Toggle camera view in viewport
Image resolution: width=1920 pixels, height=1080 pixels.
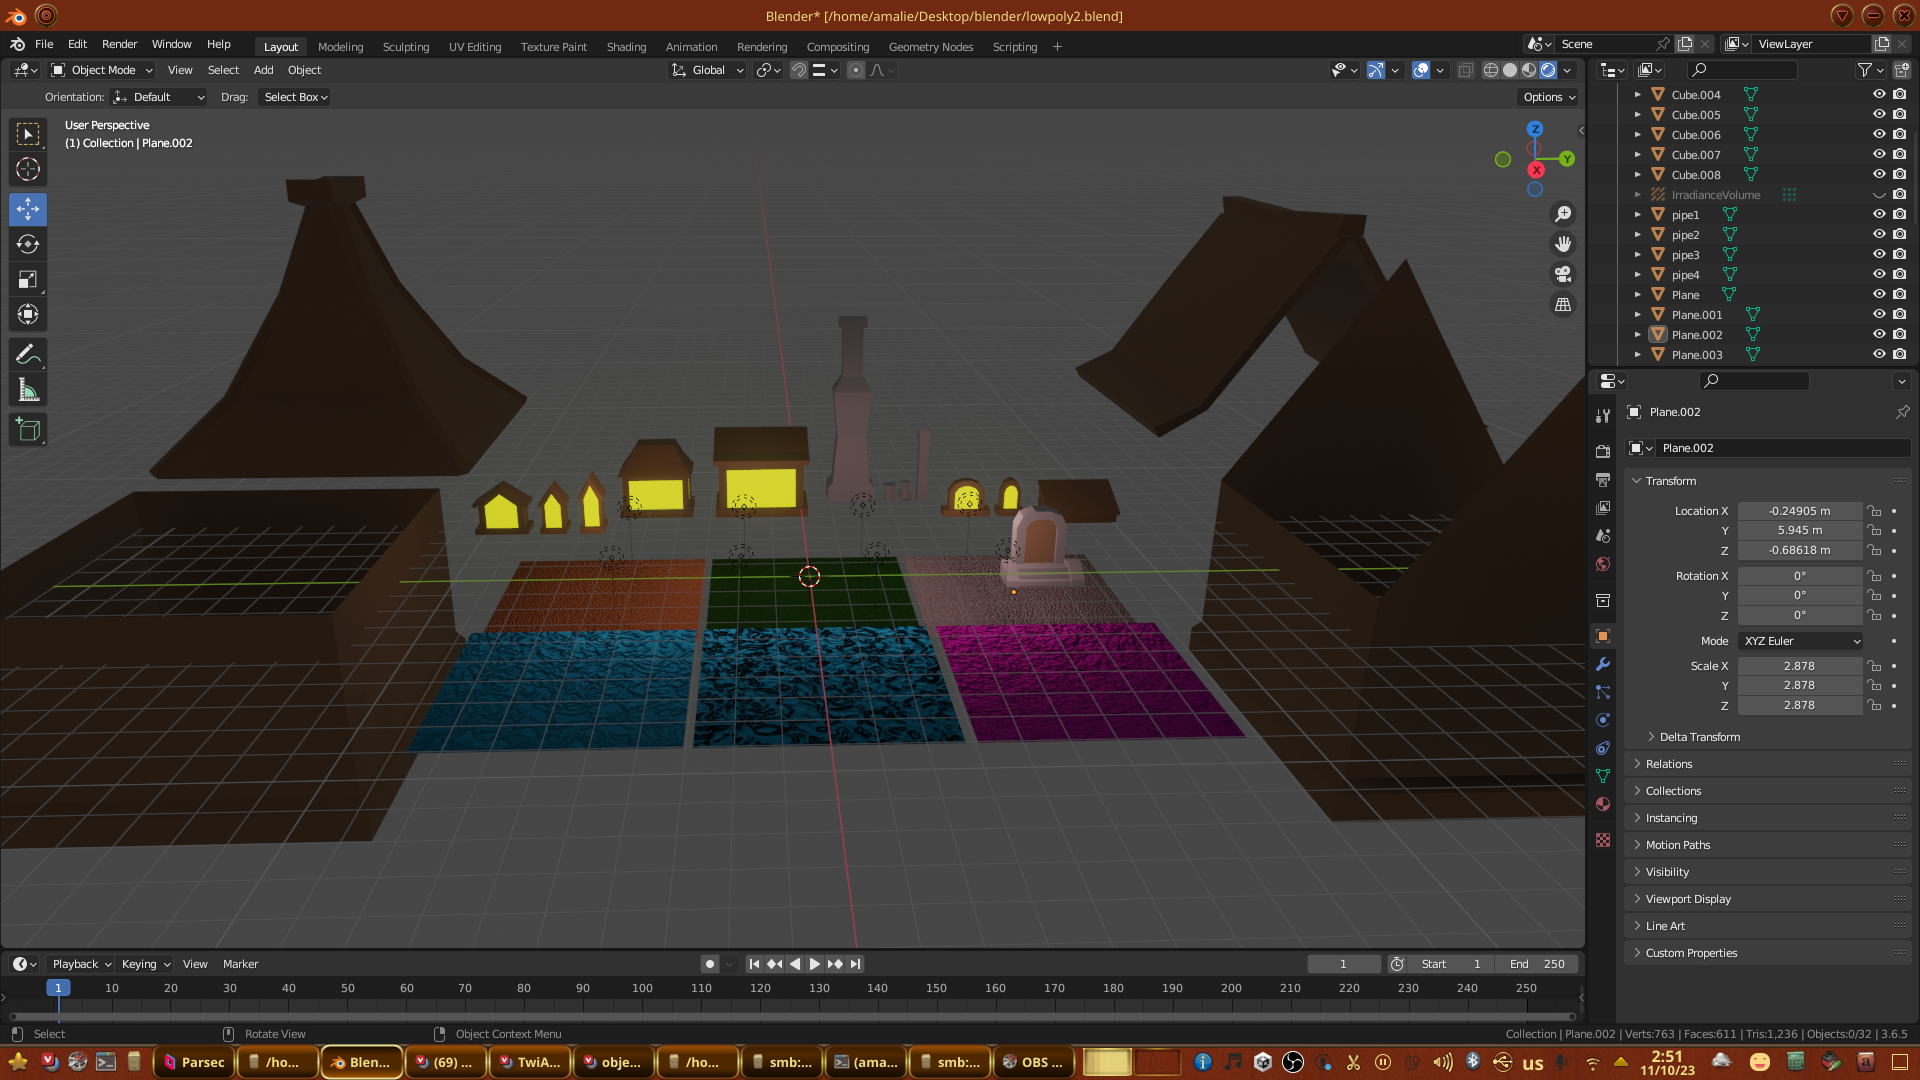click(1563, 274)
